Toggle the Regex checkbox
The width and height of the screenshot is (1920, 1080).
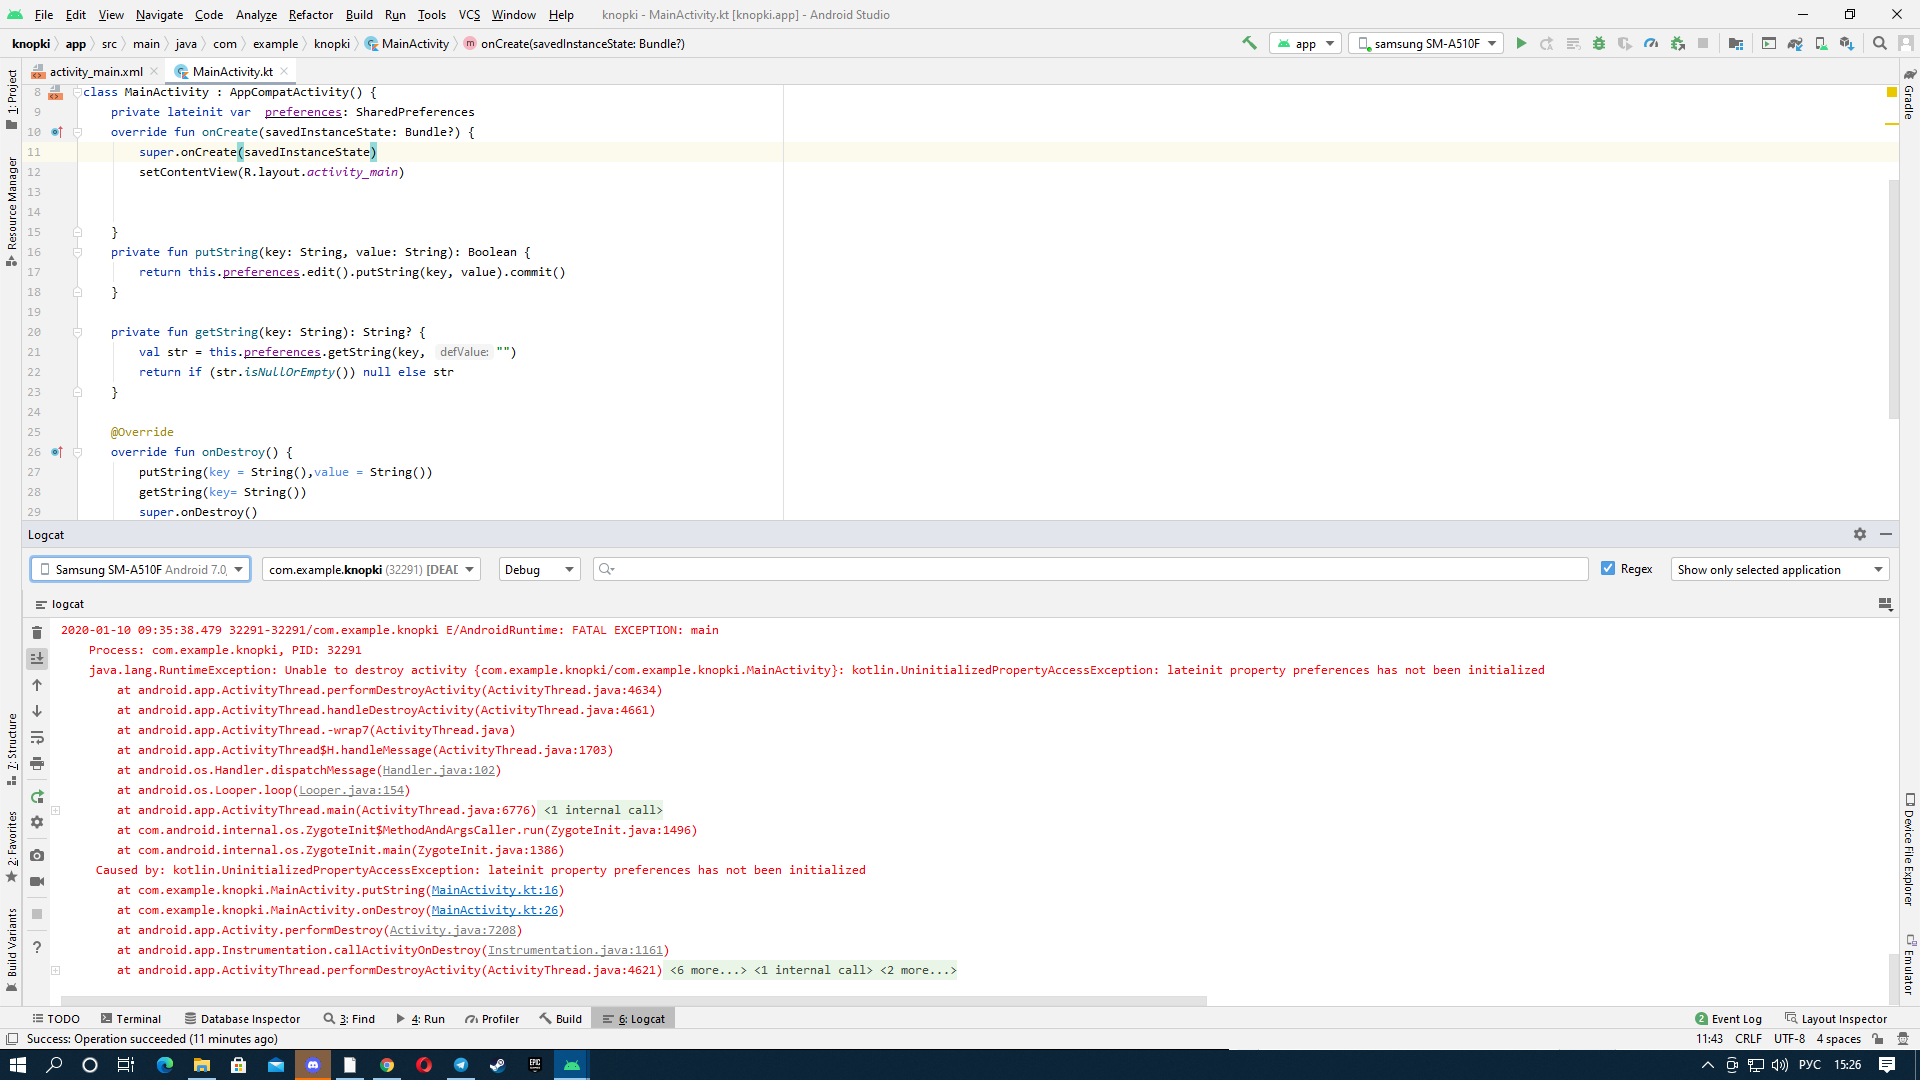tap(1608, 568)
